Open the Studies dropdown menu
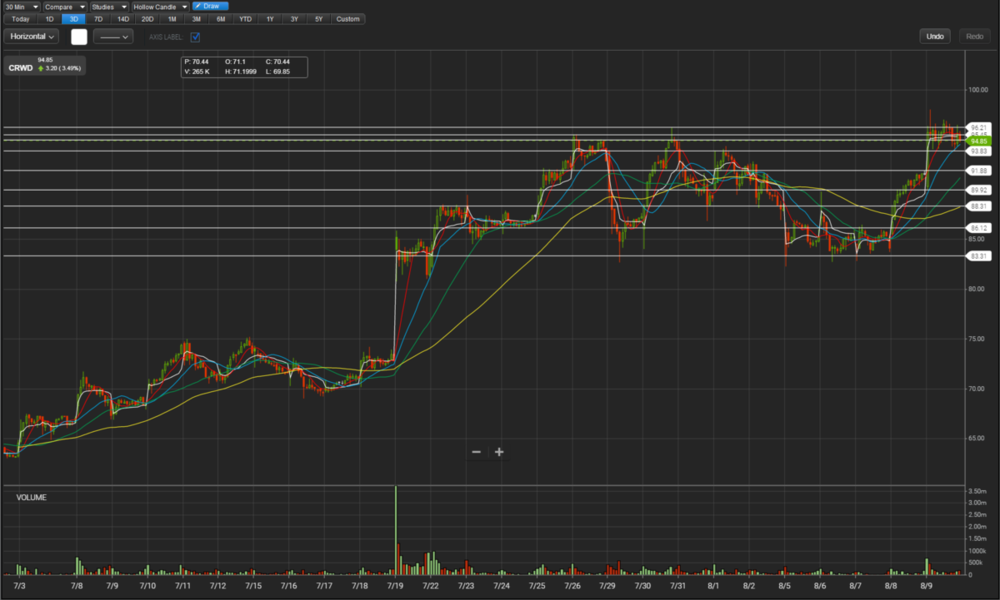This screenshot has height=600, width=1000. 109,6
